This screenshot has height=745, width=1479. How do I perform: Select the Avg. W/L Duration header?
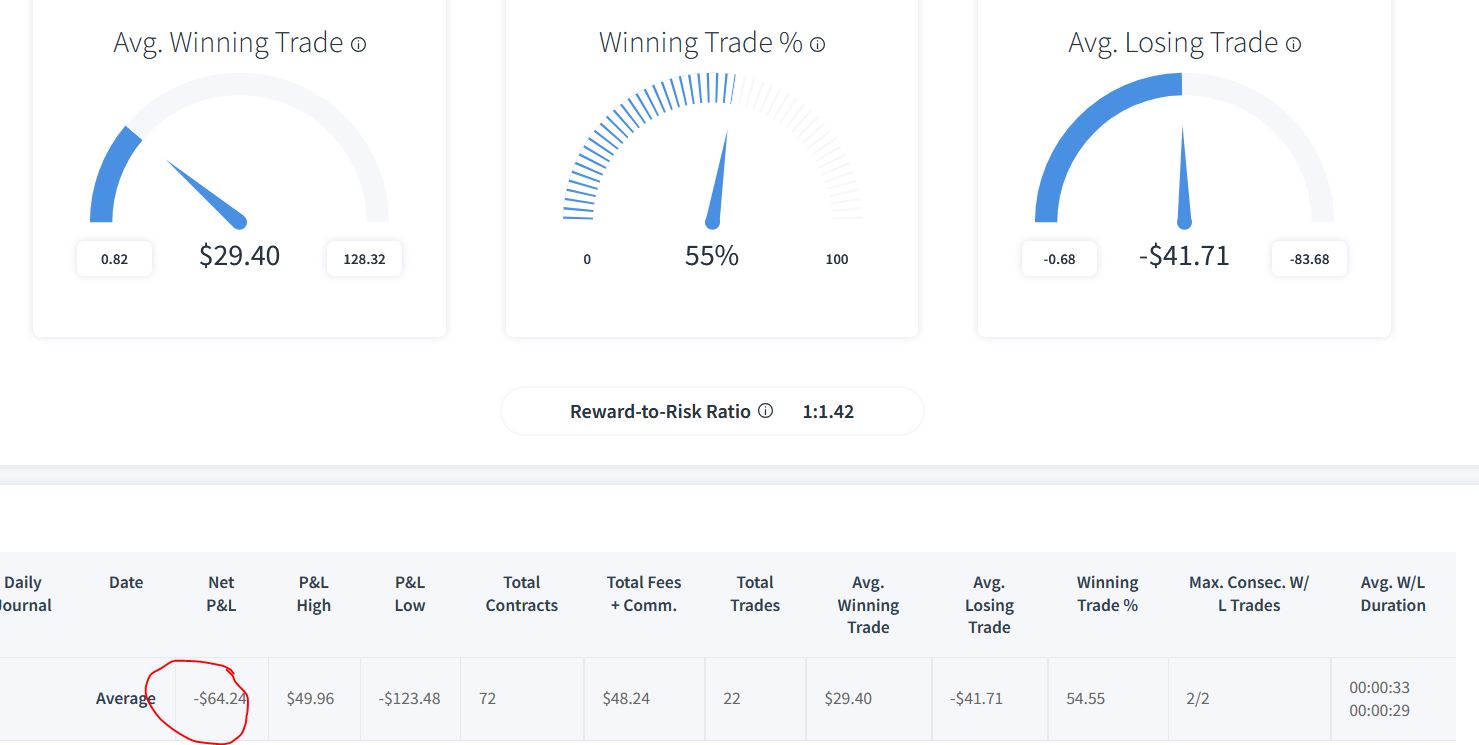[1393, 594]
